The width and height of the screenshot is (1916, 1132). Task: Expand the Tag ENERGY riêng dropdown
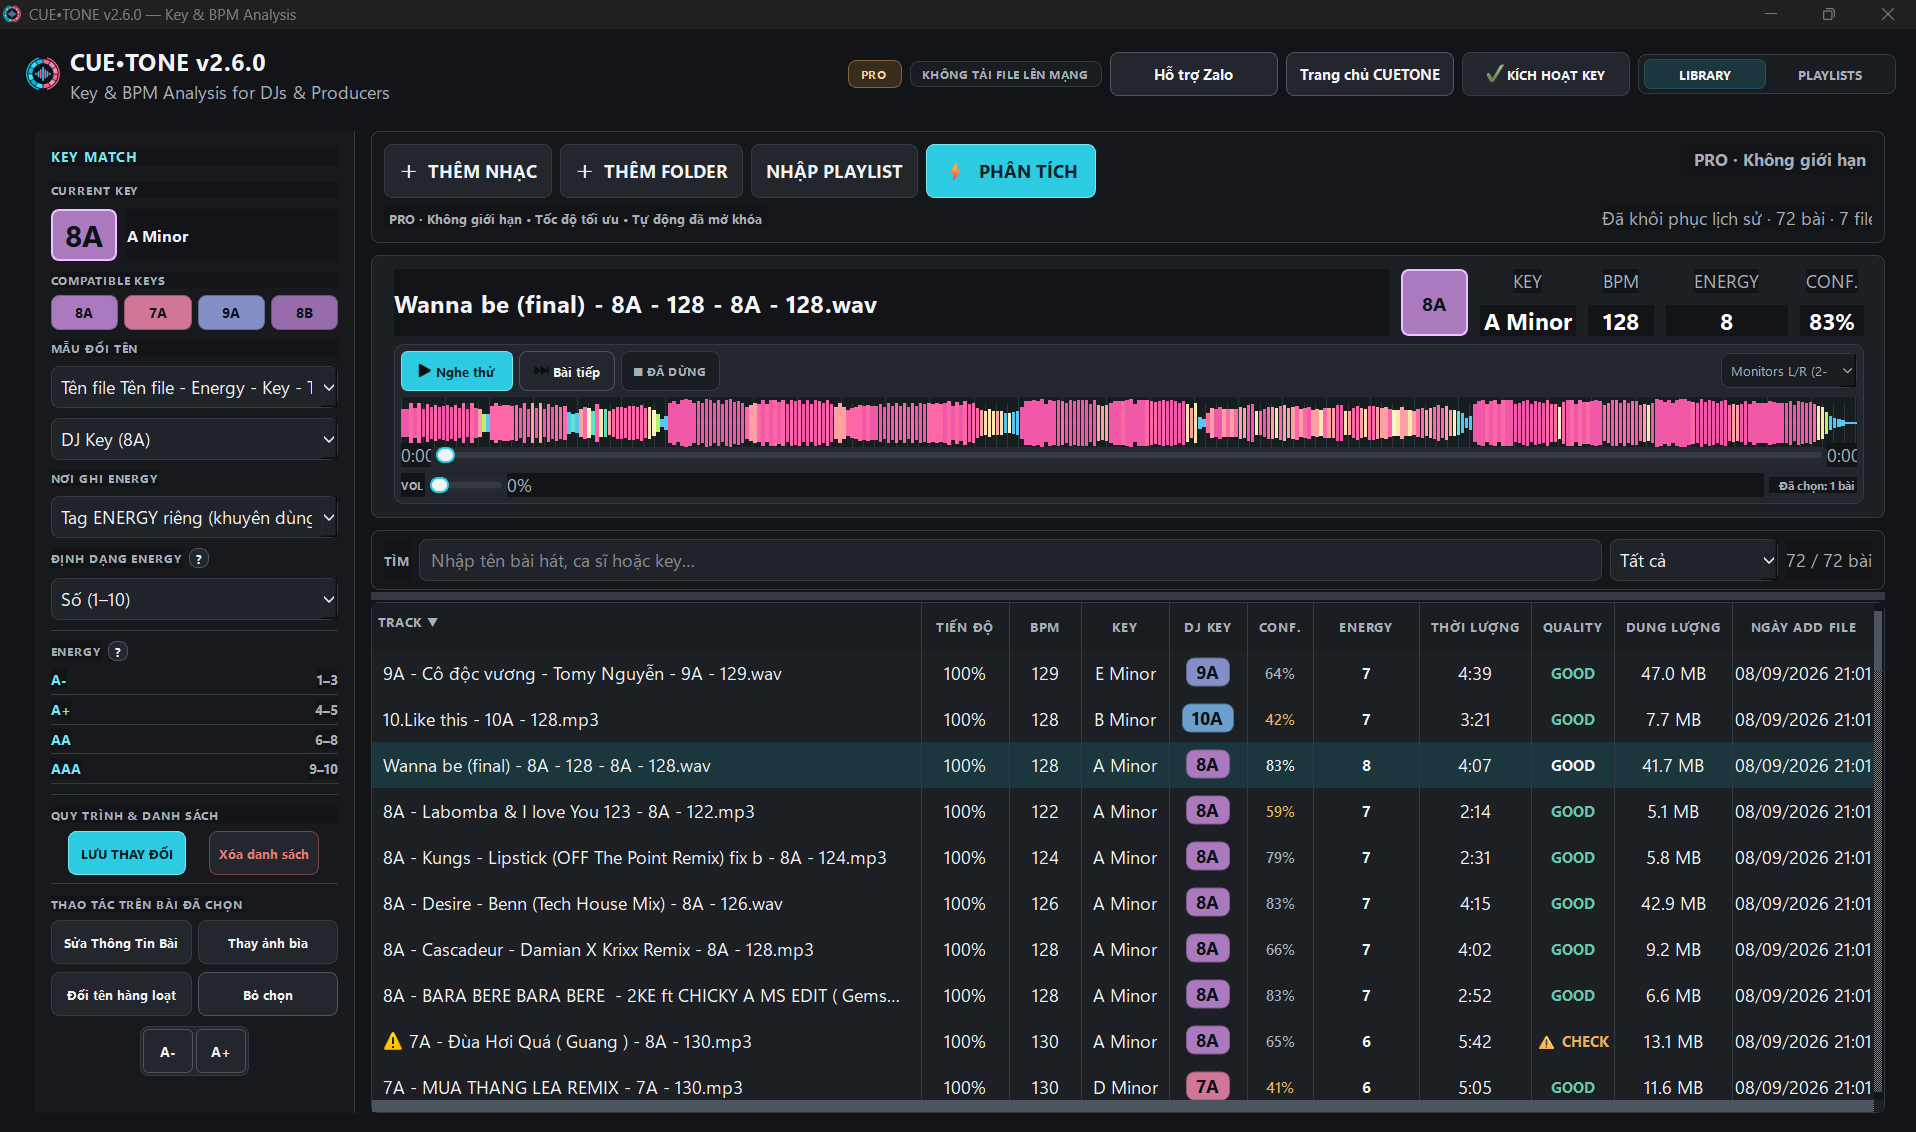point(194,518)
